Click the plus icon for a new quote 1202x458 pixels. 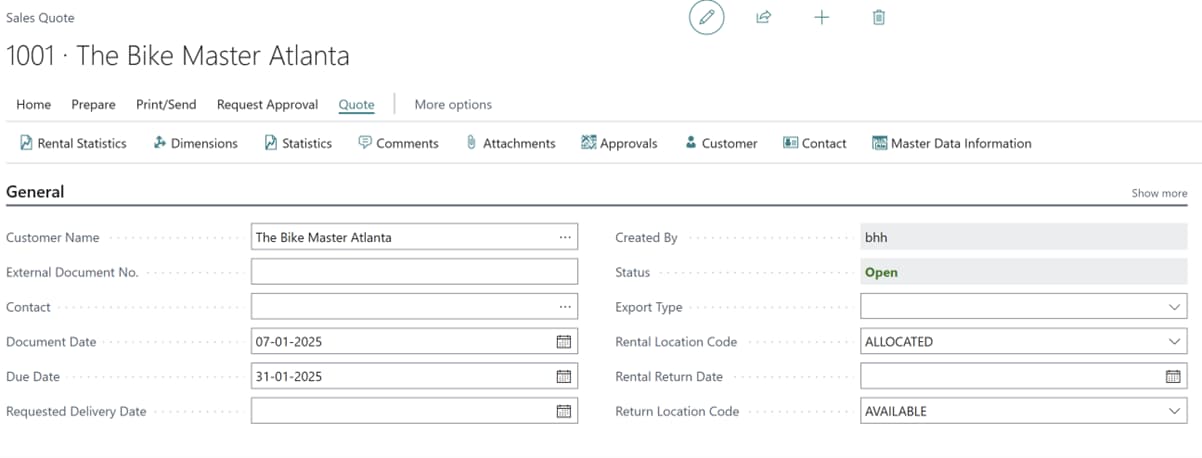pyautogui.click(x=821, y=18)
